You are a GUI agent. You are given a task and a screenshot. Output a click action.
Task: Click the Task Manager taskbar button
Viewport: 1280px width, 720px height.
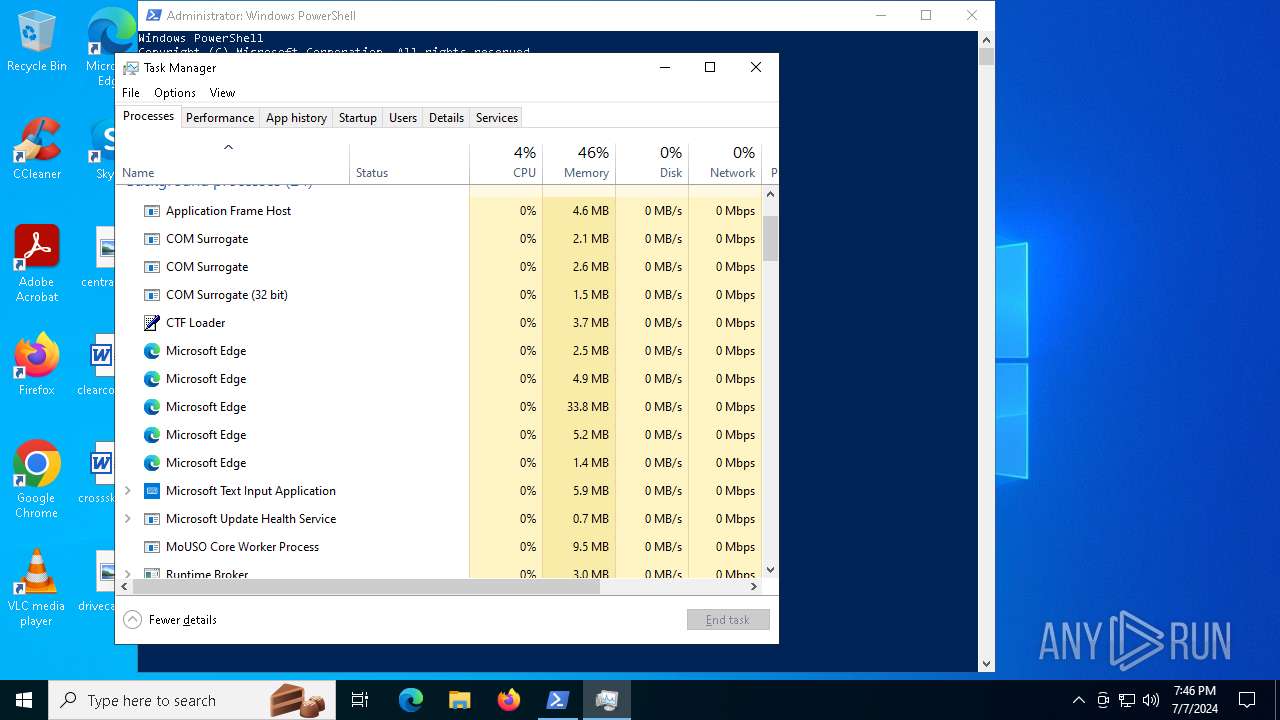point(606,700)
